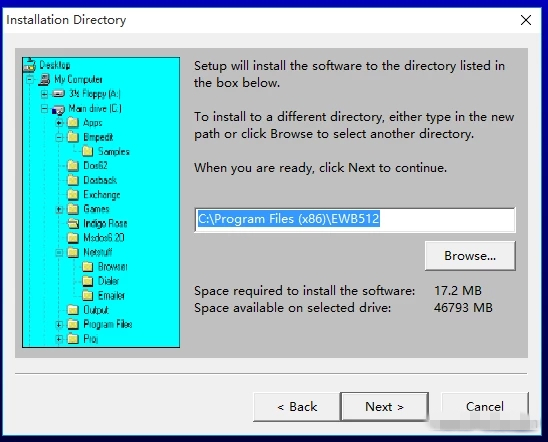This screenshot has height=442, width=548.
Task: Select the Samples folder icon
Action: pos(87,151)
